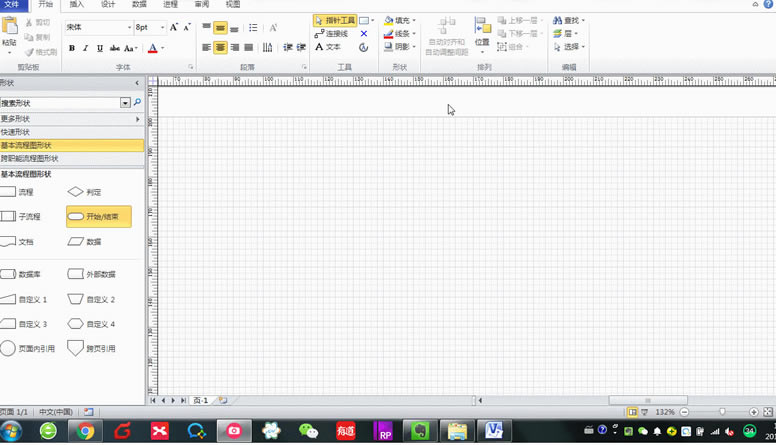This screenshot has height=445, width=776.
Task: Click the Grow Font icon
Action: coord(174,27)
